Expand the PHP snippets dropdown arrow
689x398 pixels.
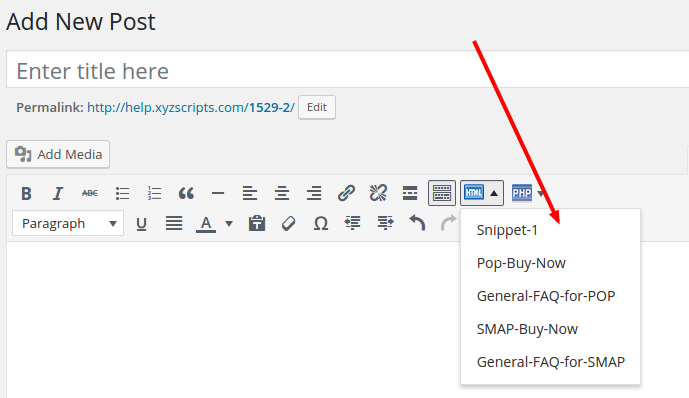click(540, 193)
